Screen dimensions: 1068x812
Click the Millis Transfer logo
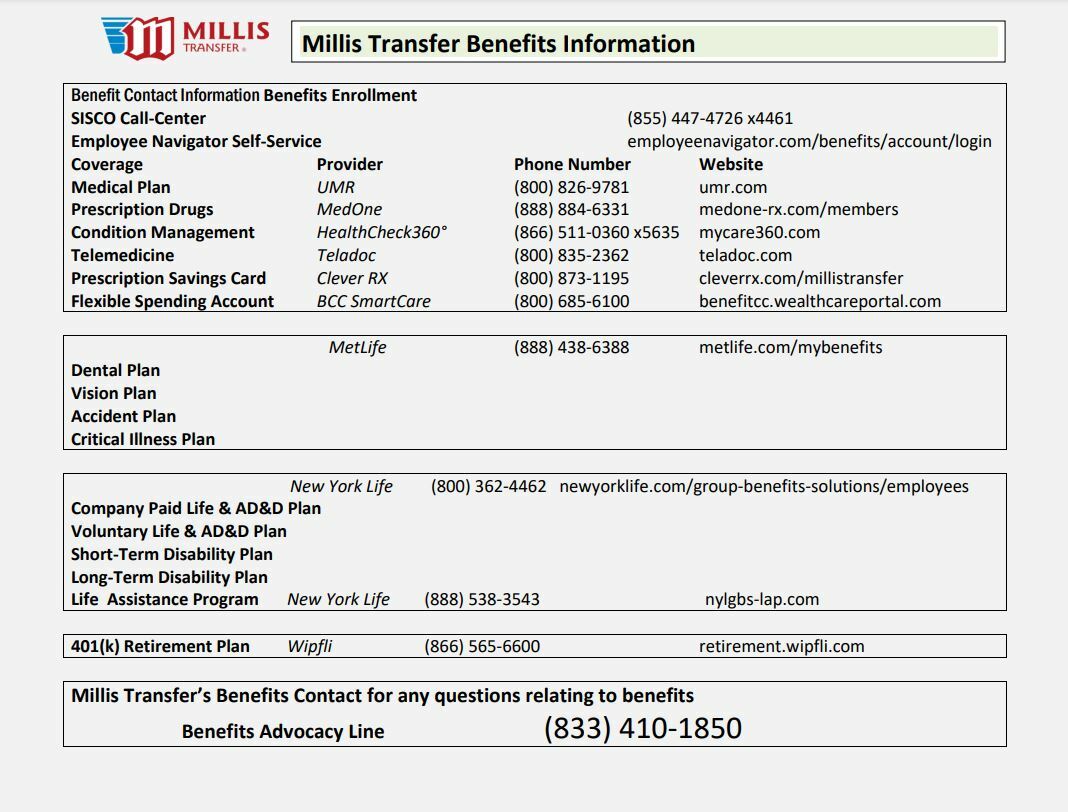tap(185, 38)
